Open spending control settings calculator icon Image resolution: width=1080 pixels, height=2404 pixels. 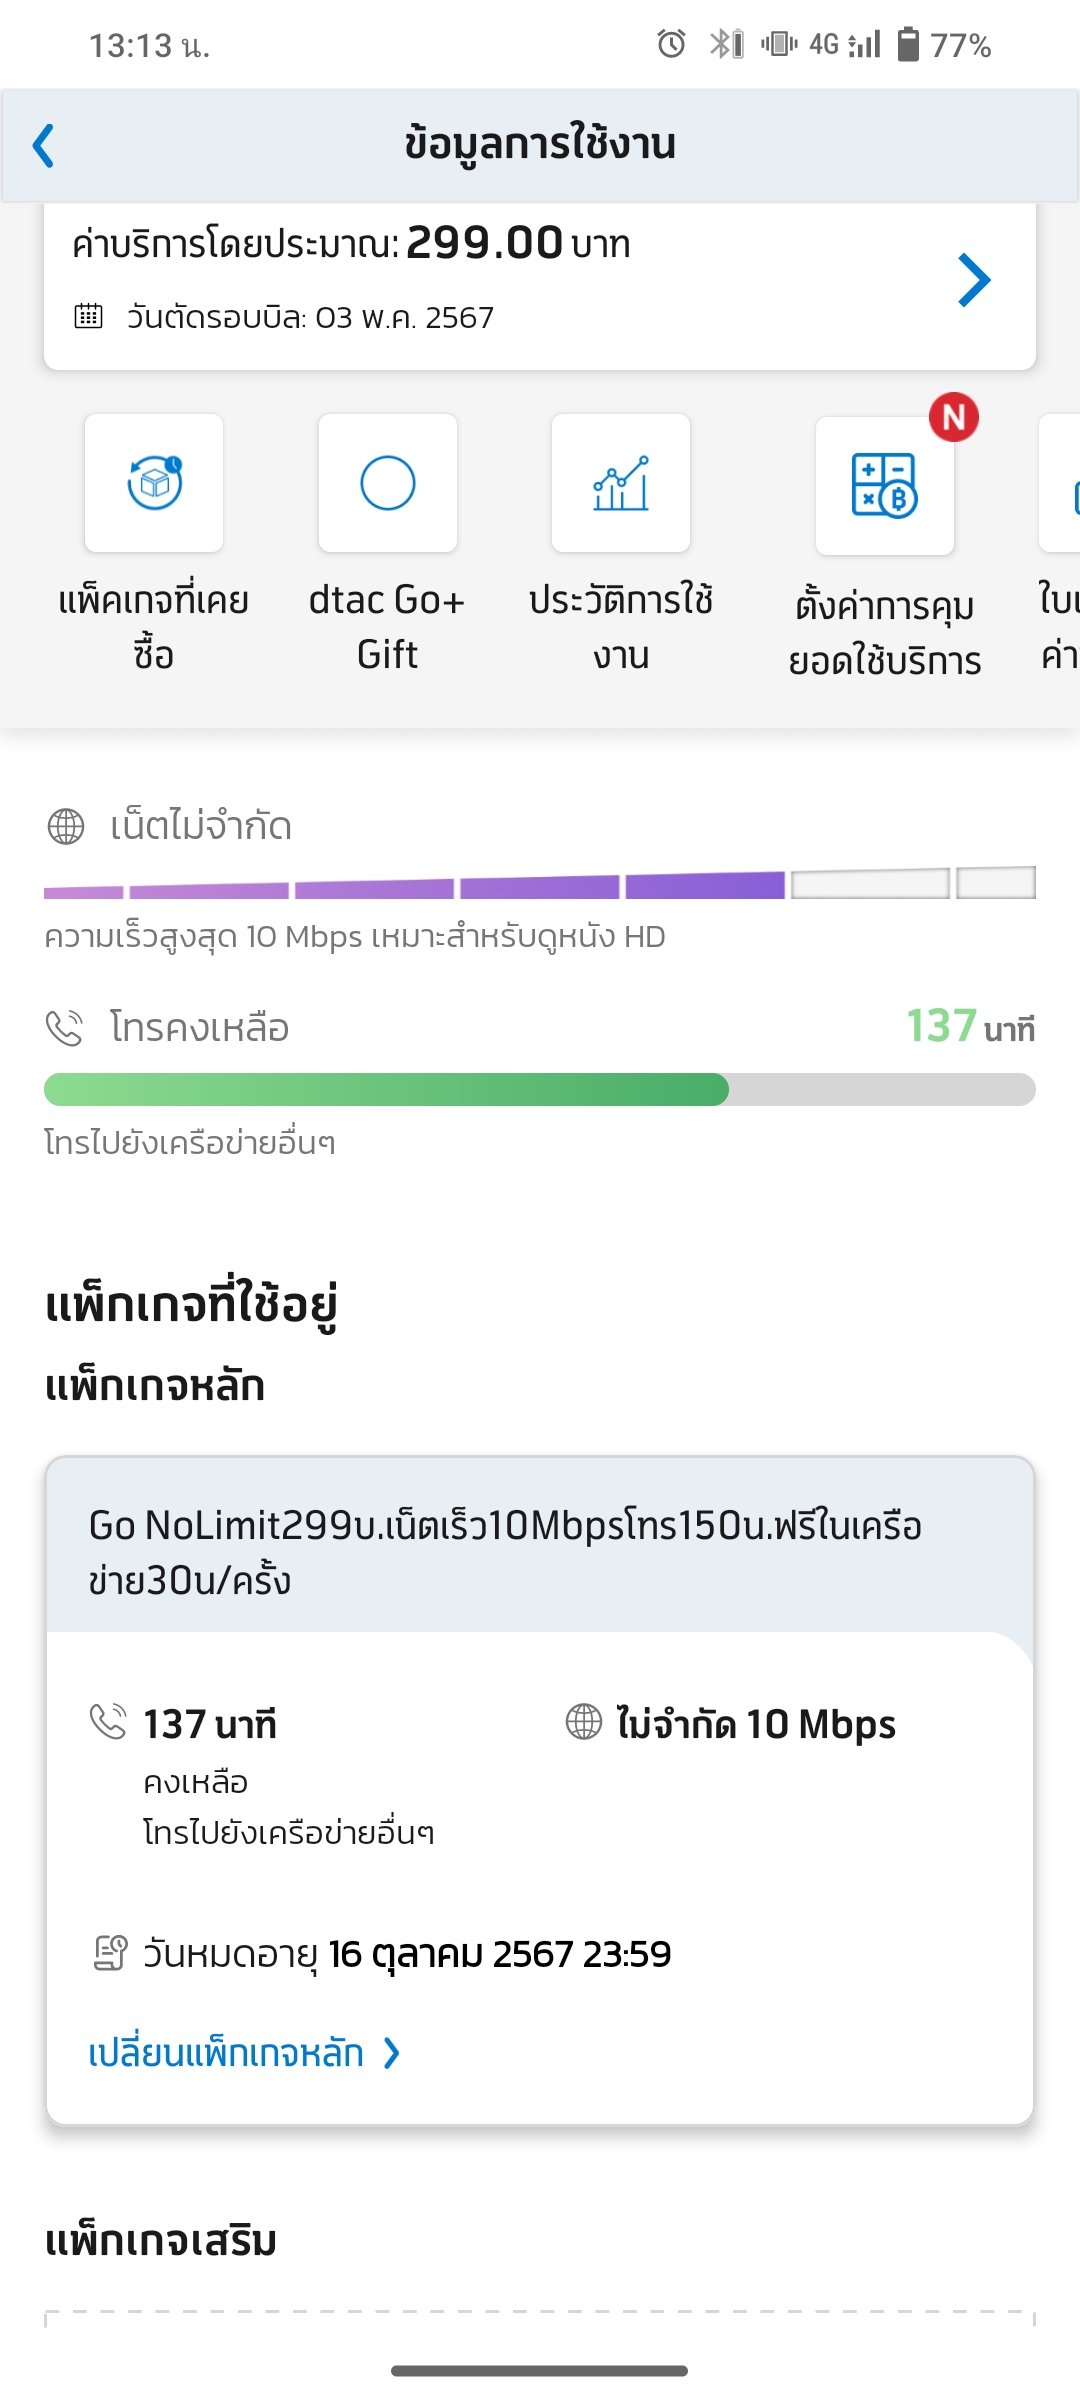884,486
